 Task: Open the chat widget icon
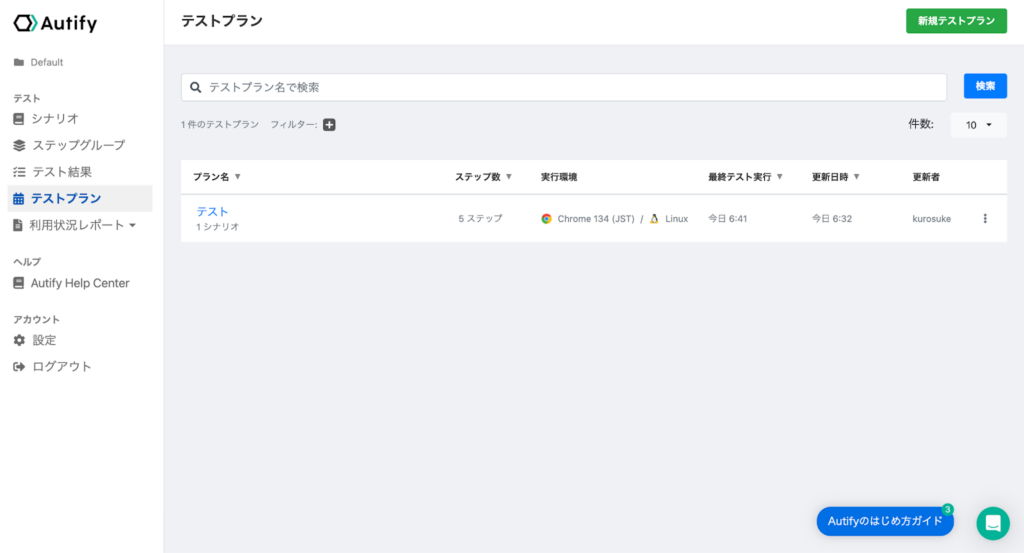(x=993, y=523)
